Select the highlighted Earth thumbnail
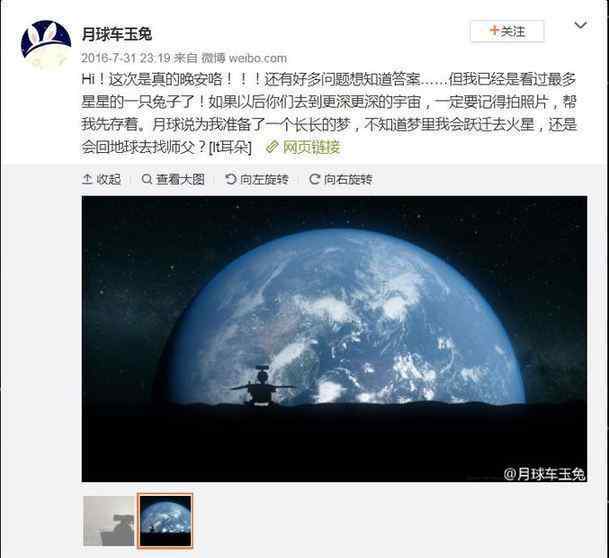The width and height of the screenshot is (609, 558). [165, 521]
